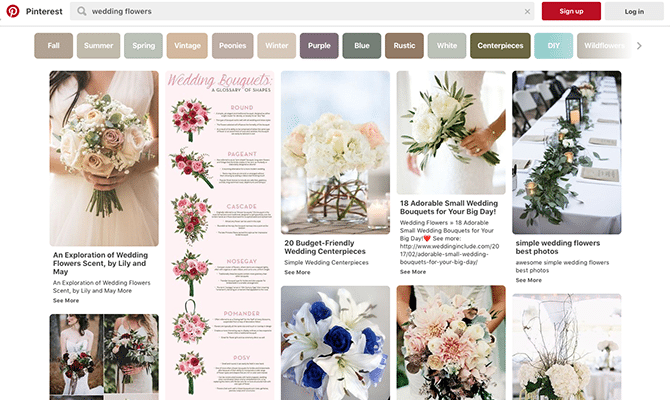Screen dimensions: 670x400
Task: Choose the Centerpieces filter chip
Action: click(x=500, y=46)
